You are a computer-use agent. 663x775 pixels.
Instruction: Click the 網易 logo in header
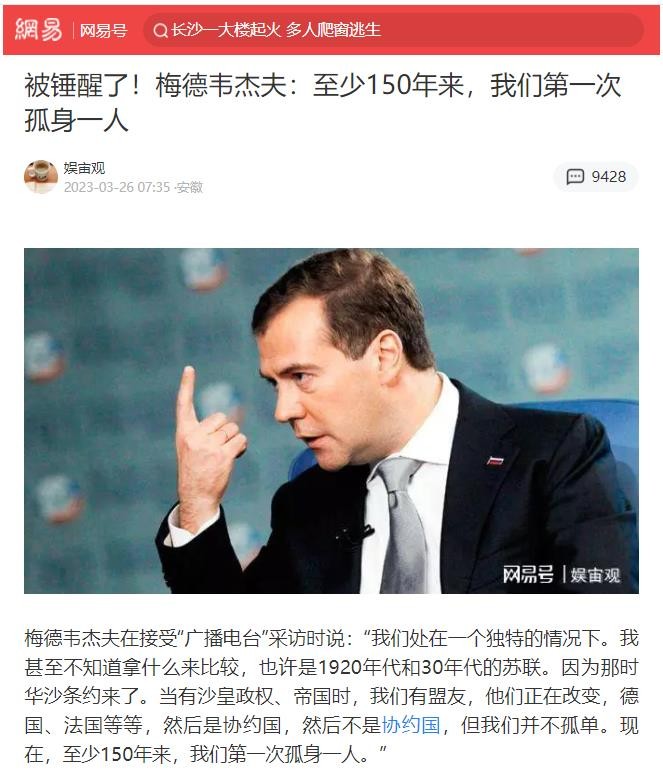pos(39,30)
